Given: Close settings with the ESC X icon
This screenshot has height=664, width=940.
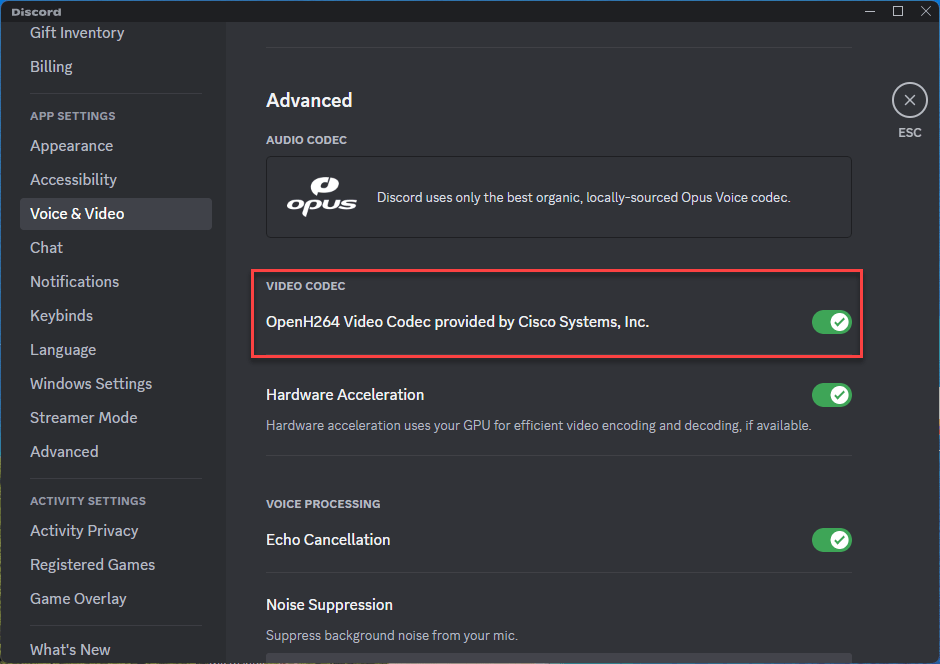Looking at the screenshot, I should (909, 100).
